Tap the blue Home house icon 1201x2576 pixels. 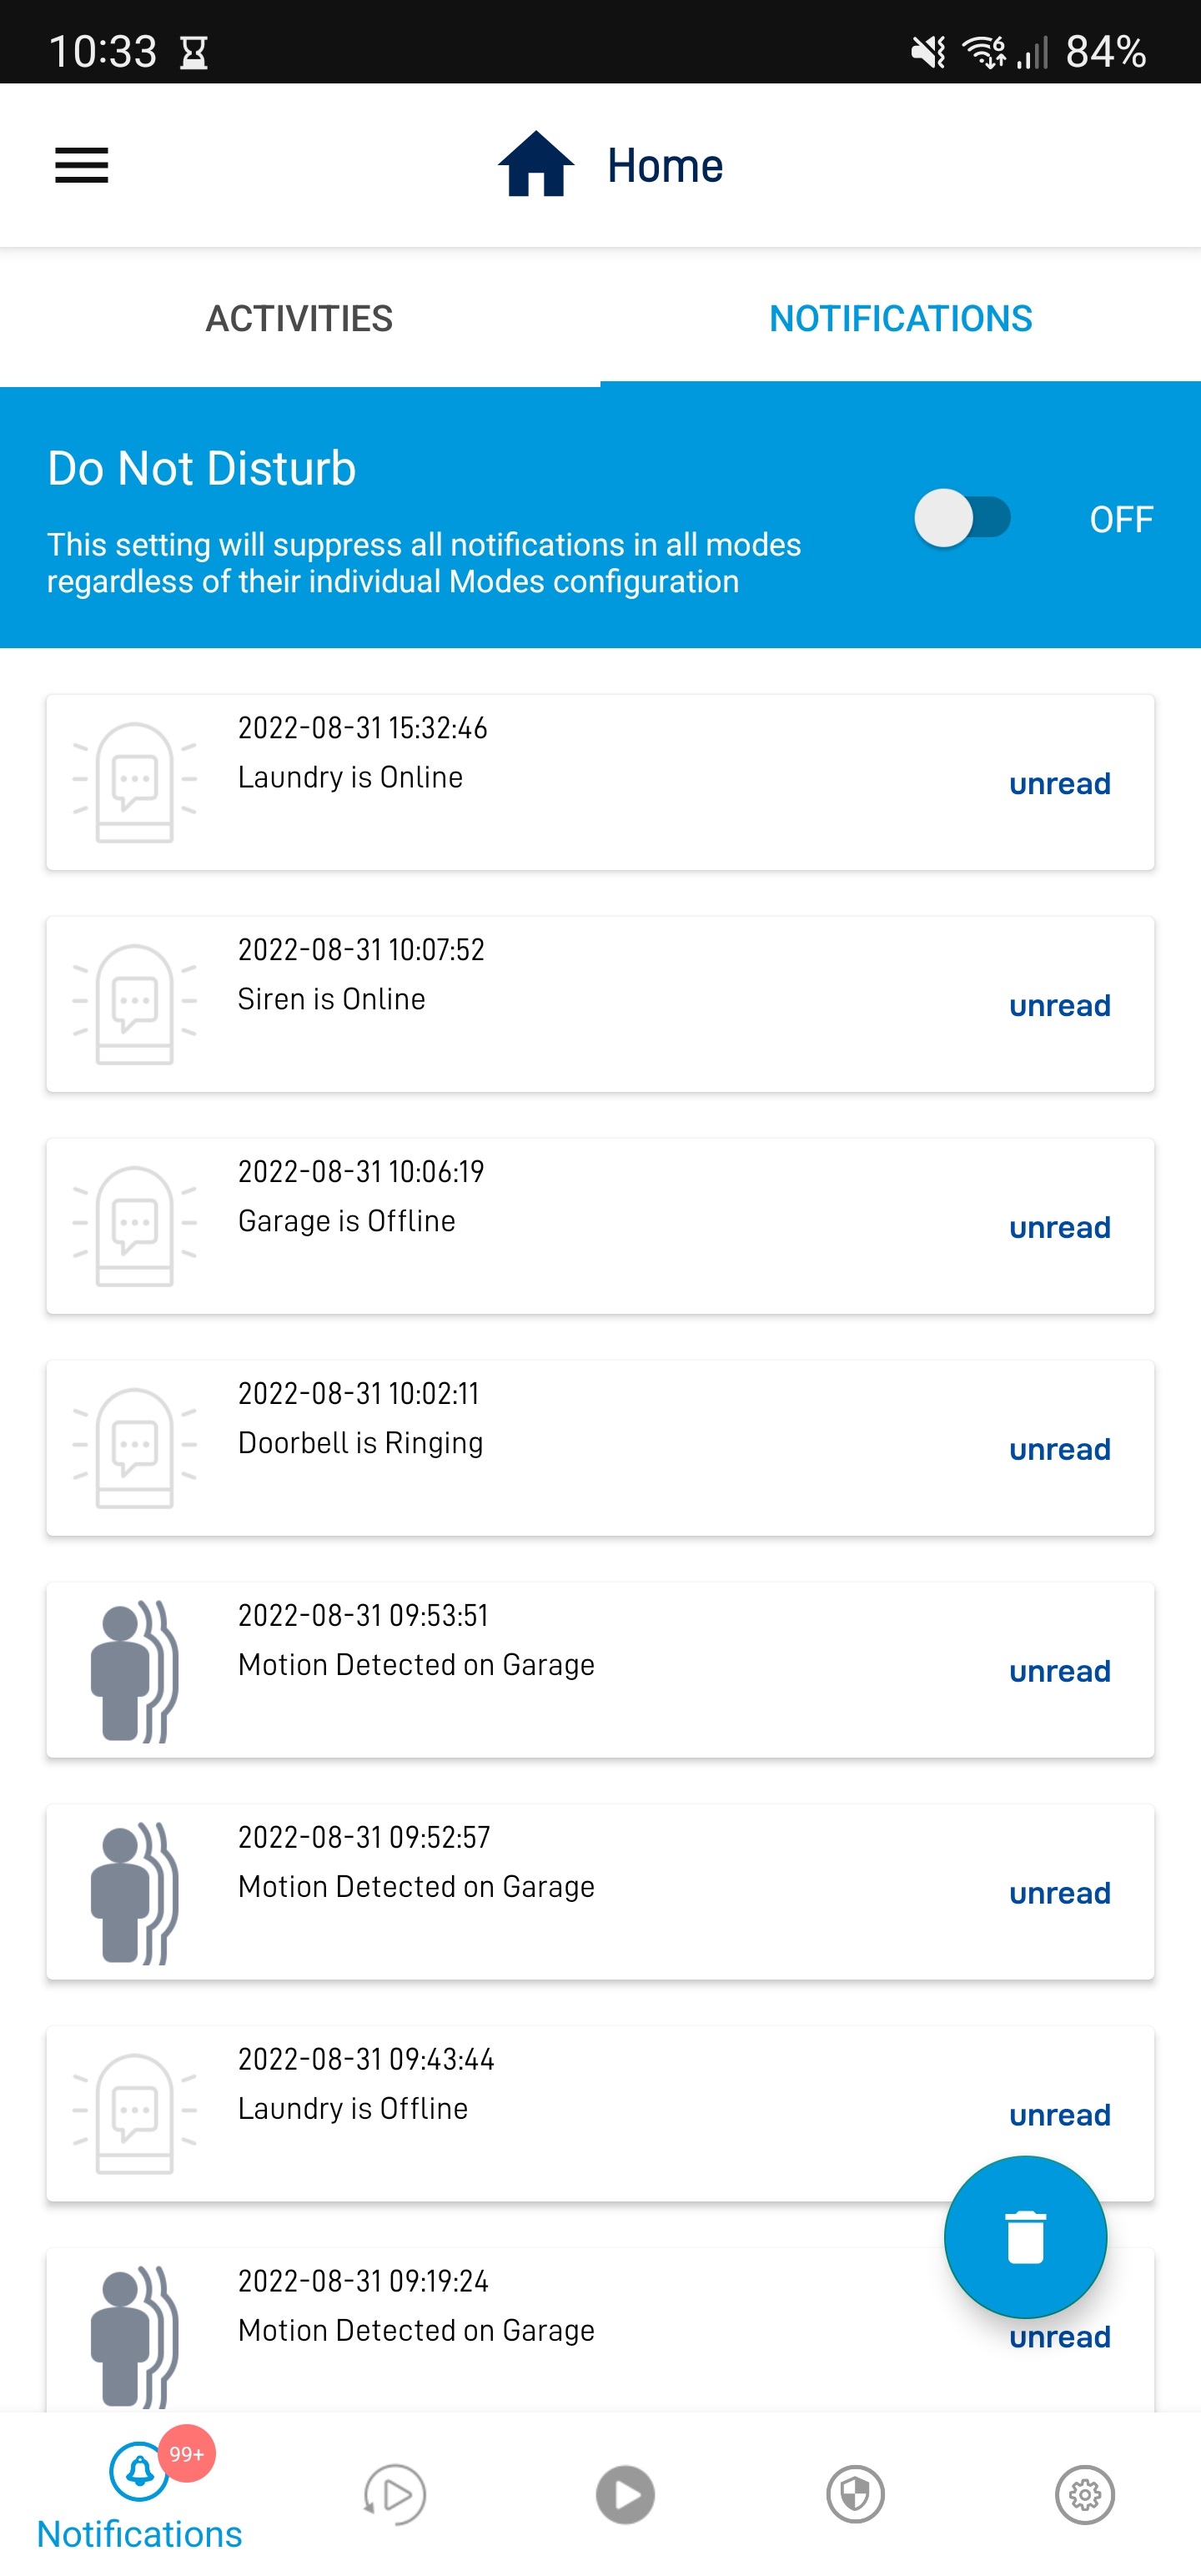pyautogui.click(x=536, y=164)
